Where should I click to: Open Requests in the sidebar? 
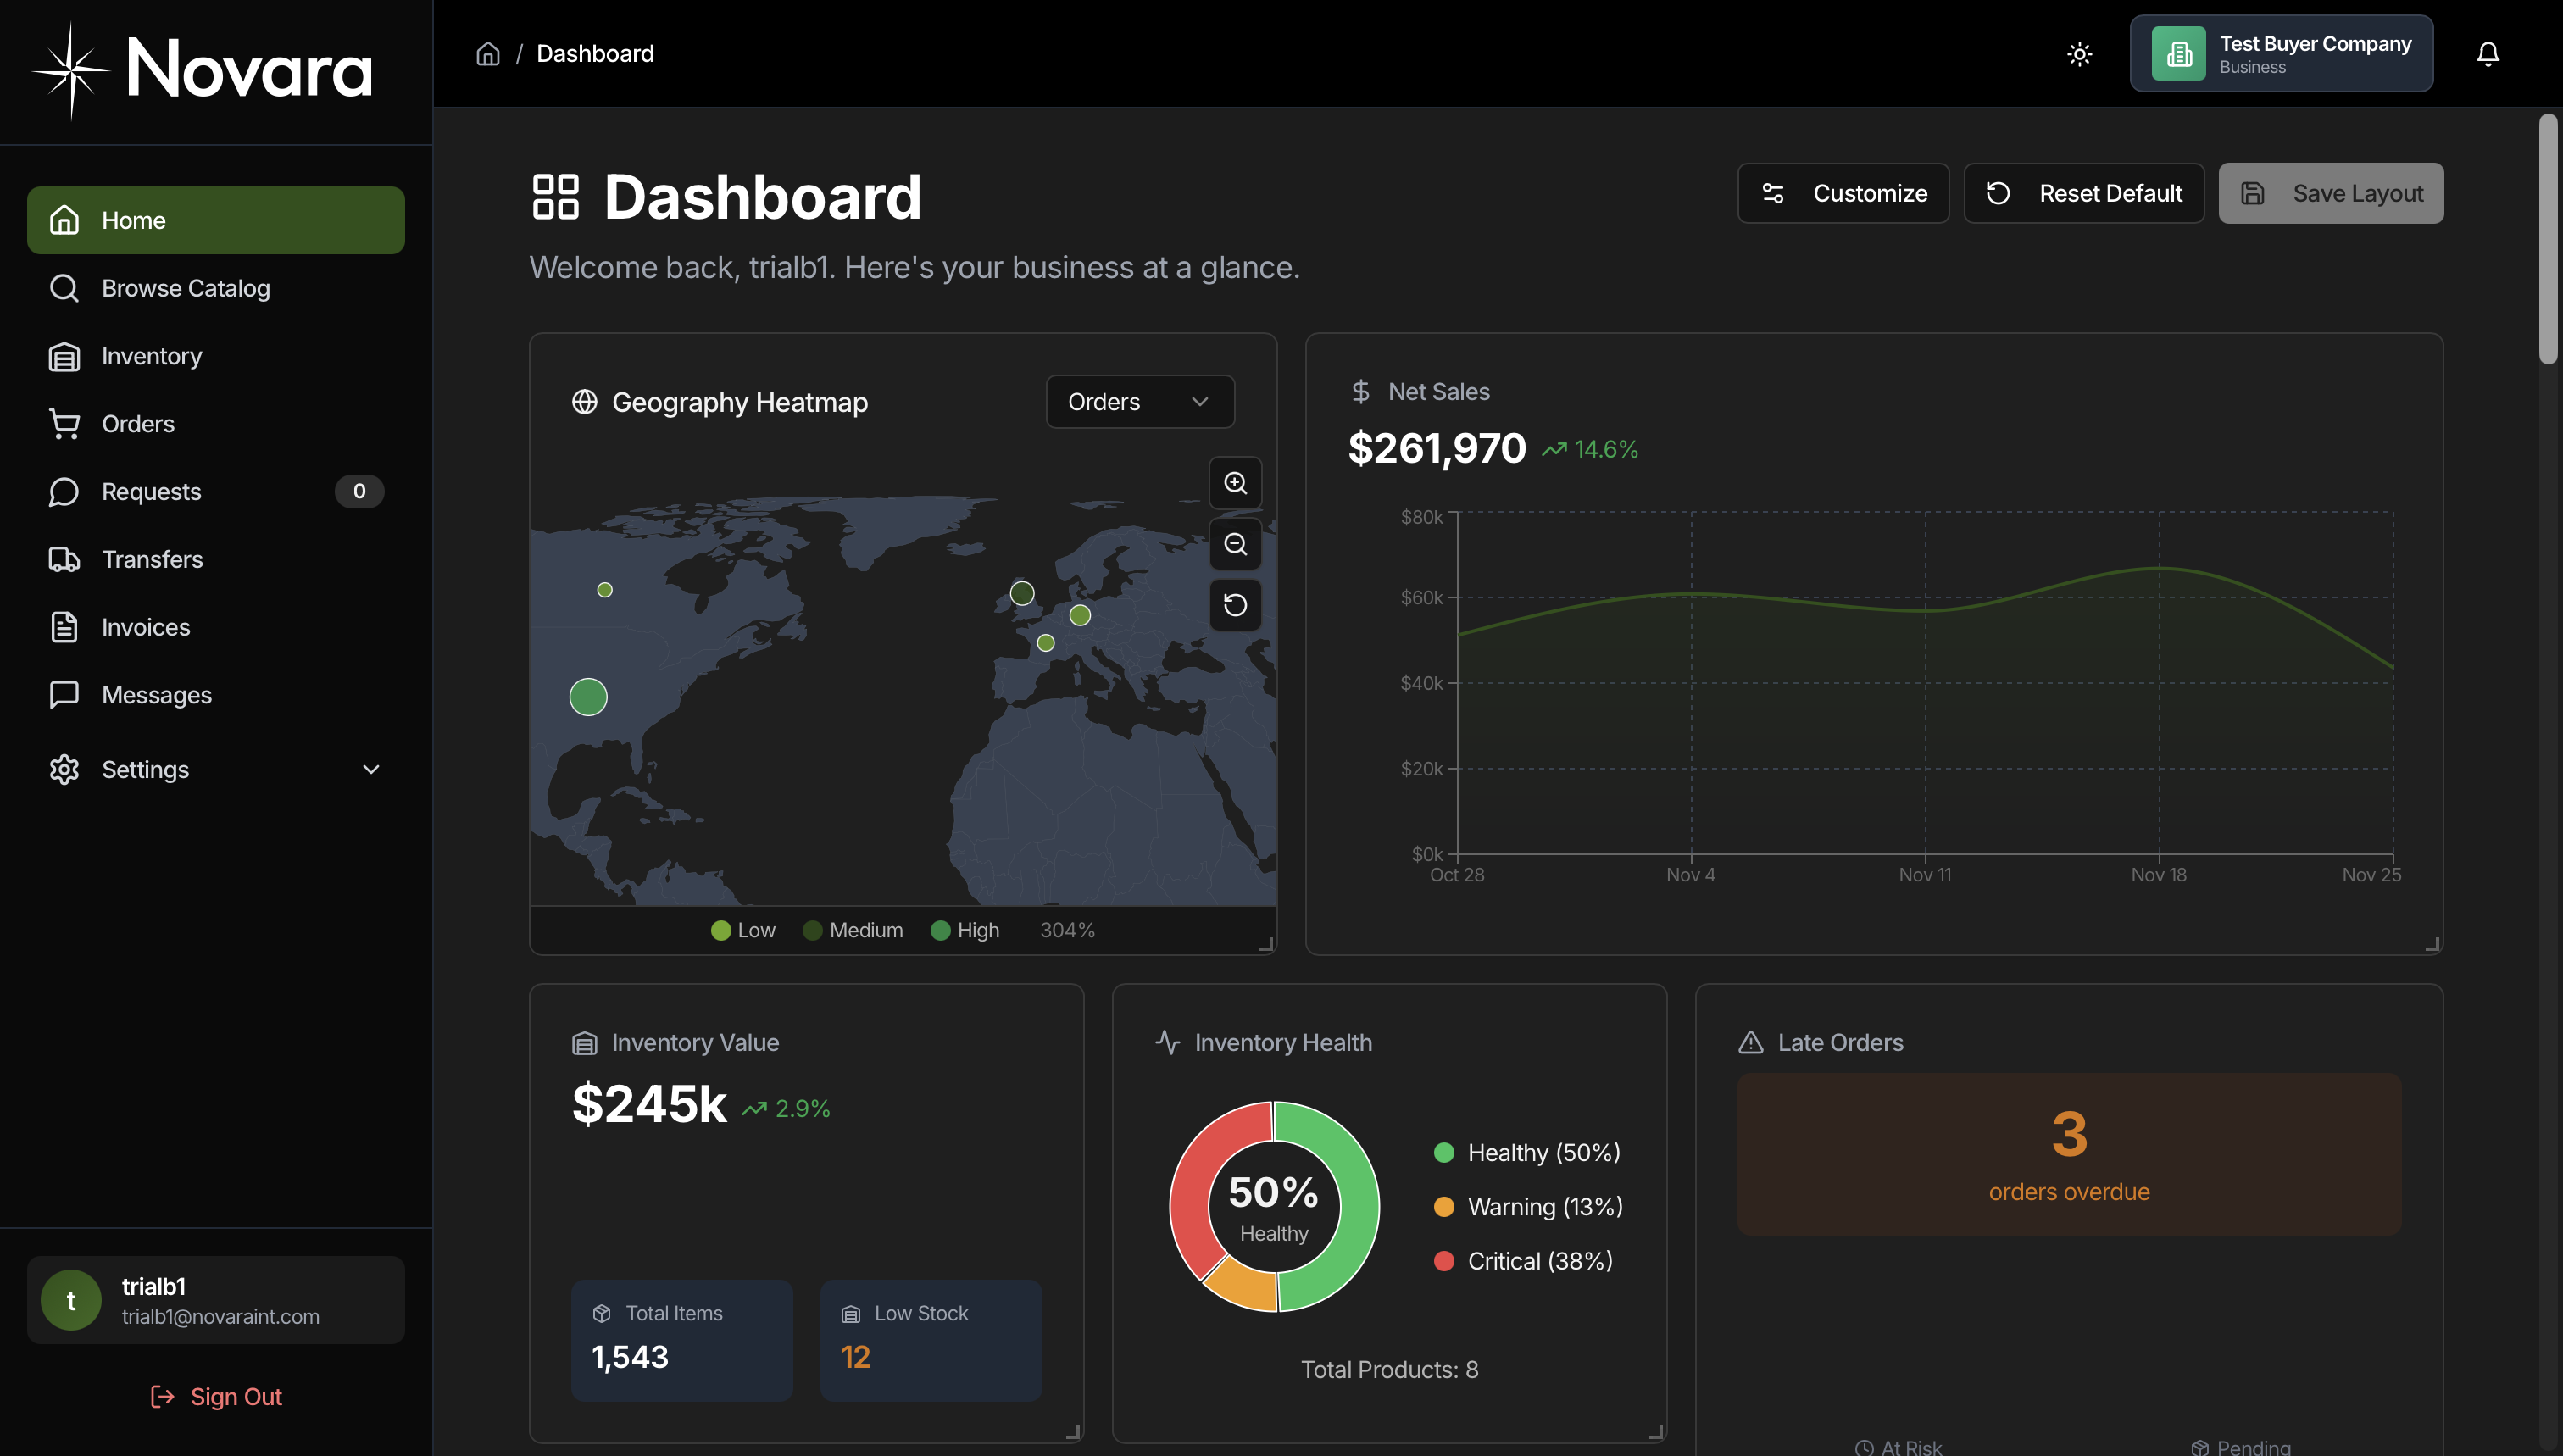pos(216,491)
